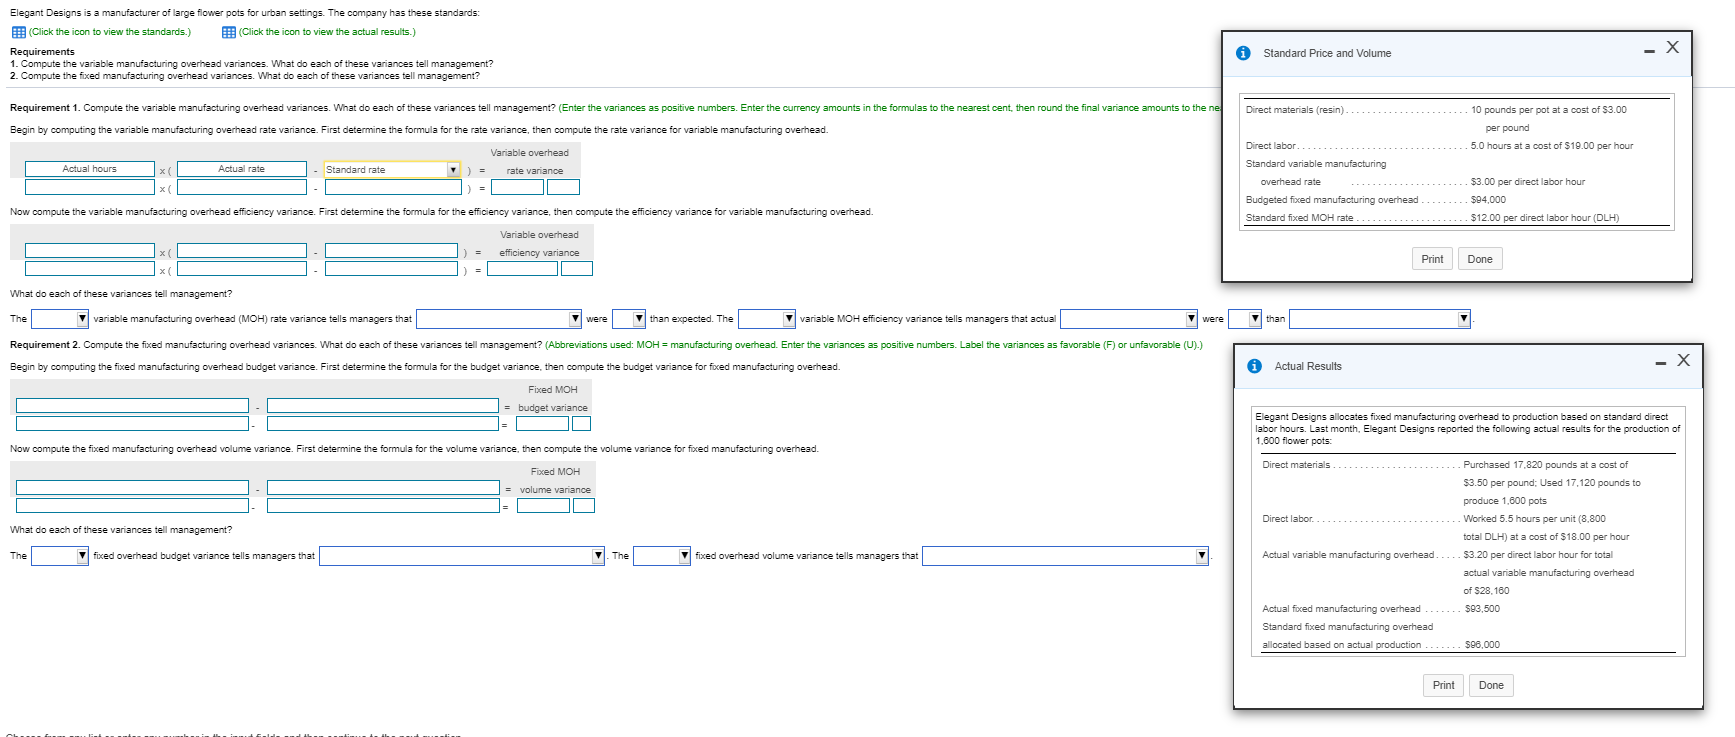Click Done in Actual Results dialog
The image size is (1735, 737).
1491,685
